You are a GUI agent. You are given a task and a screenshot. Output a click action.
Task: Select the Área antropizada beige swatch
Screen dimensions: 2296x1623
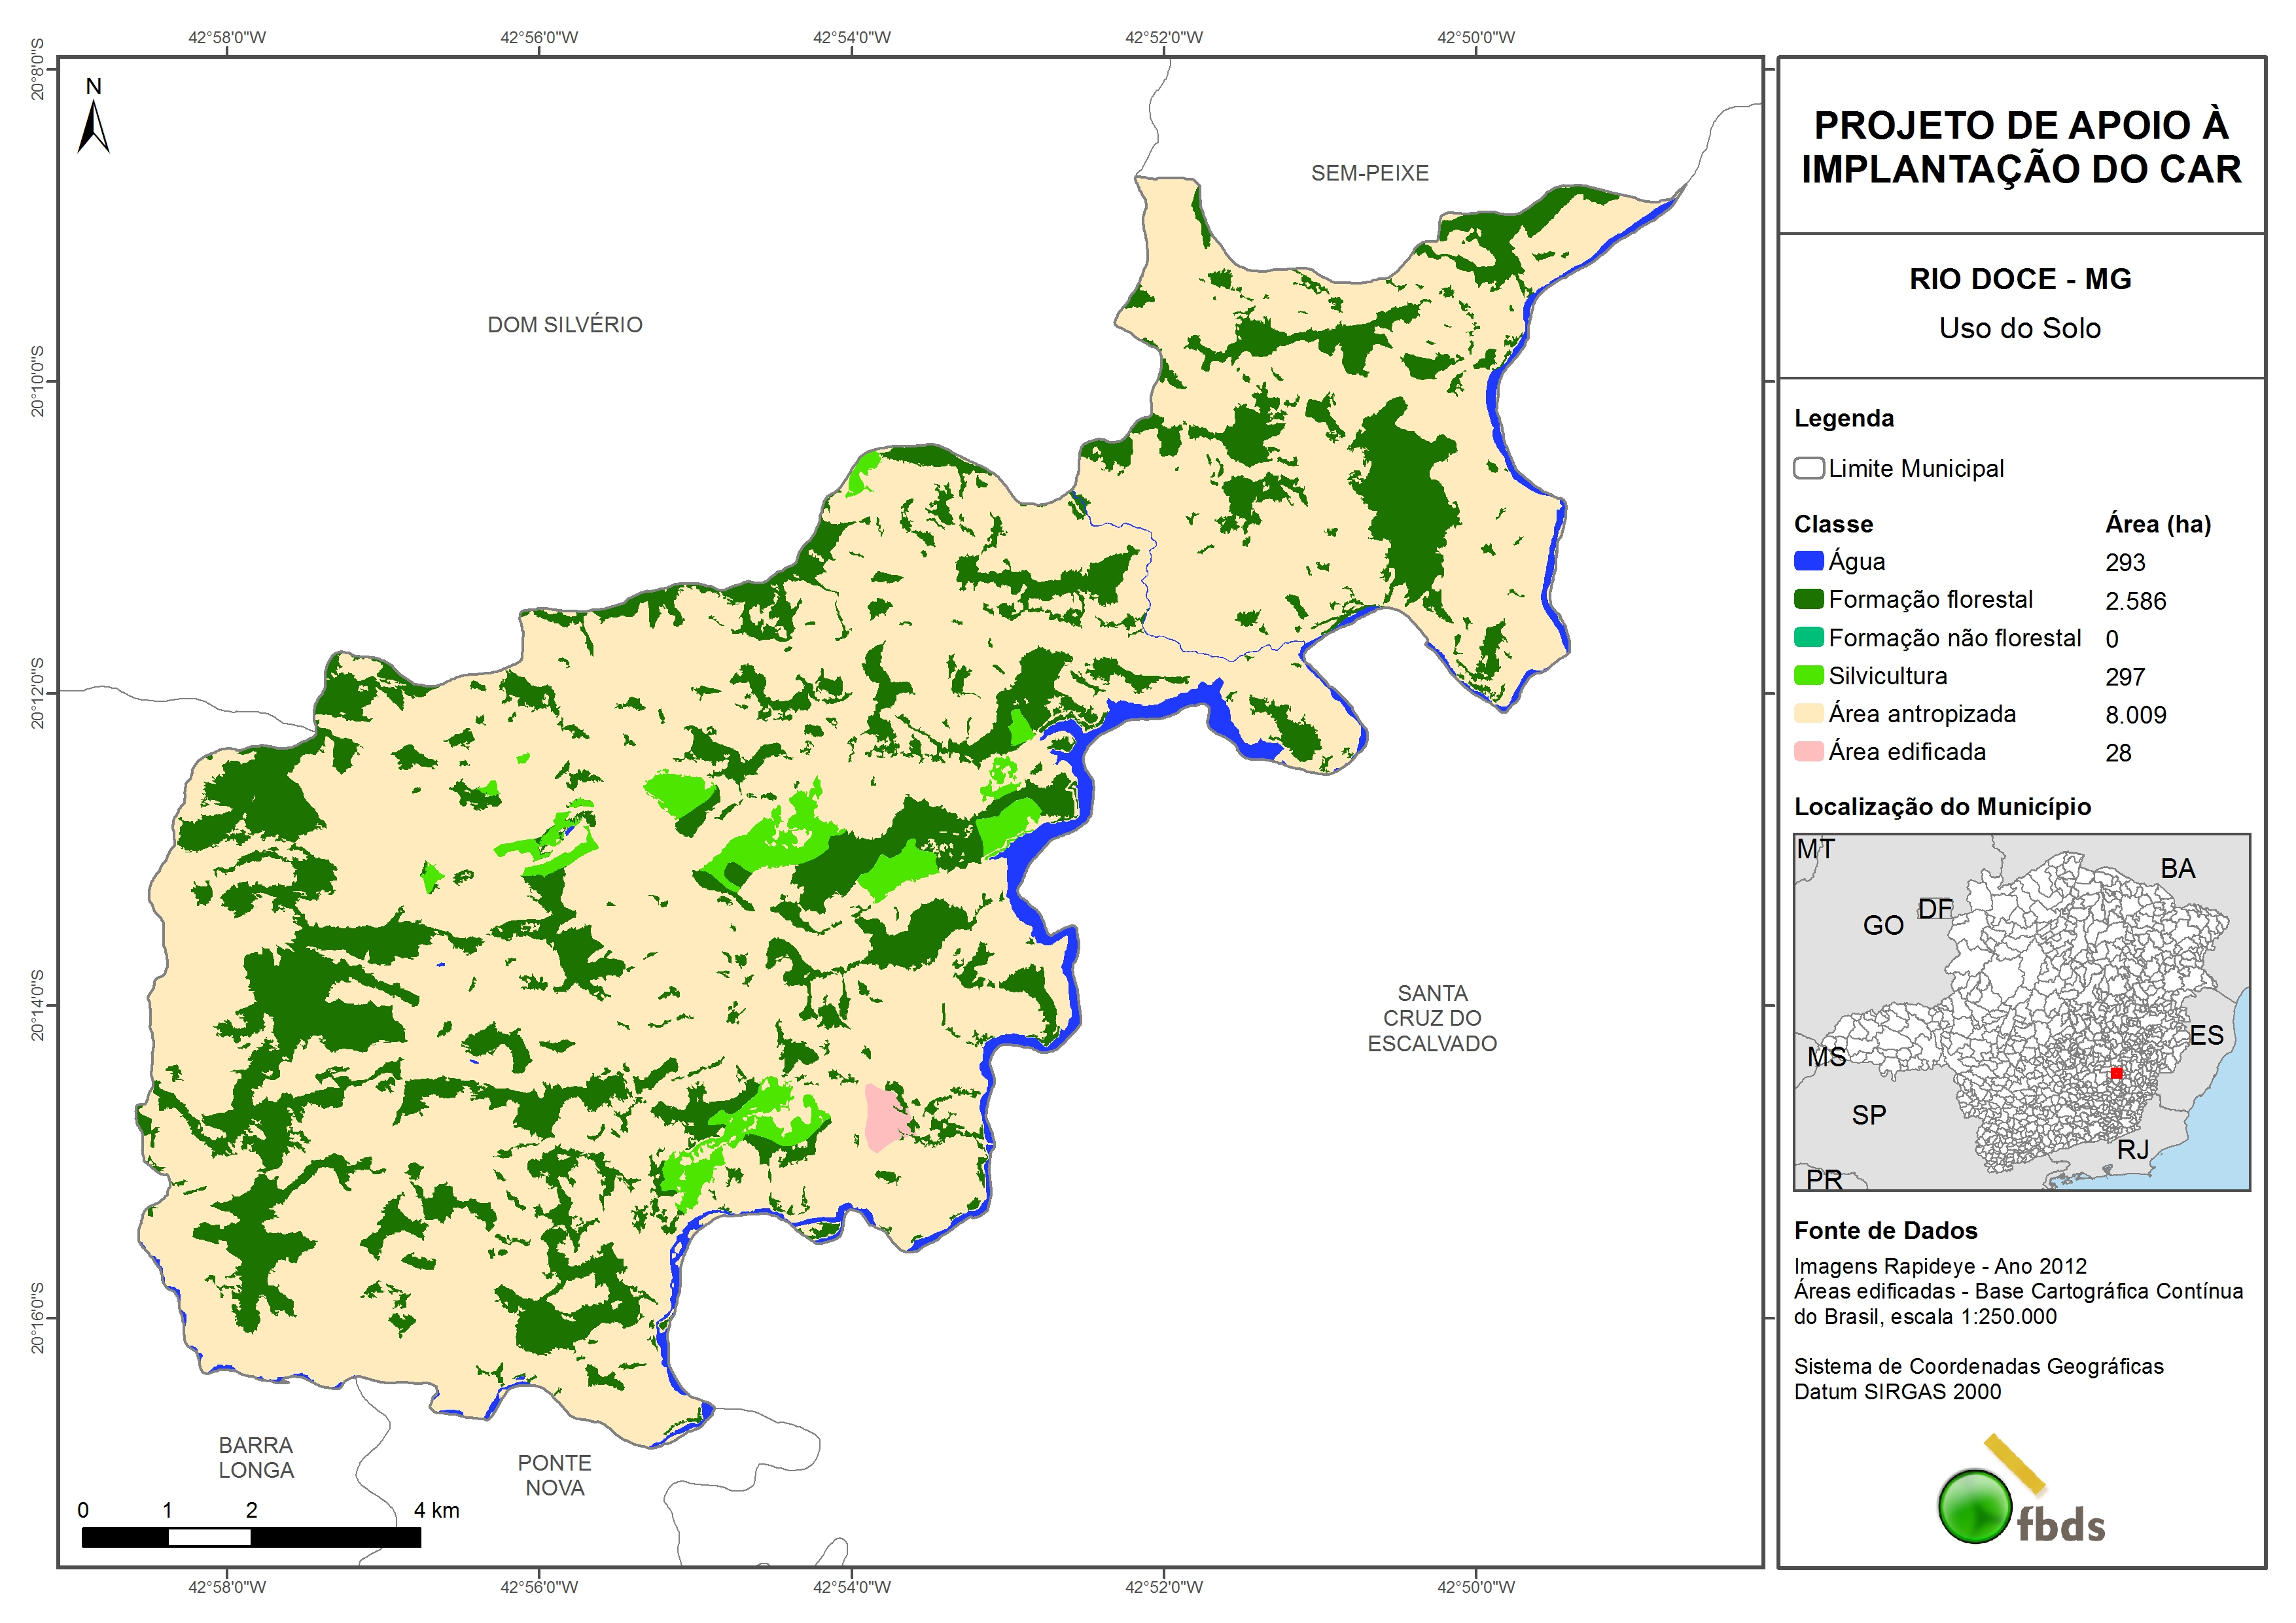click(1808, 714)
